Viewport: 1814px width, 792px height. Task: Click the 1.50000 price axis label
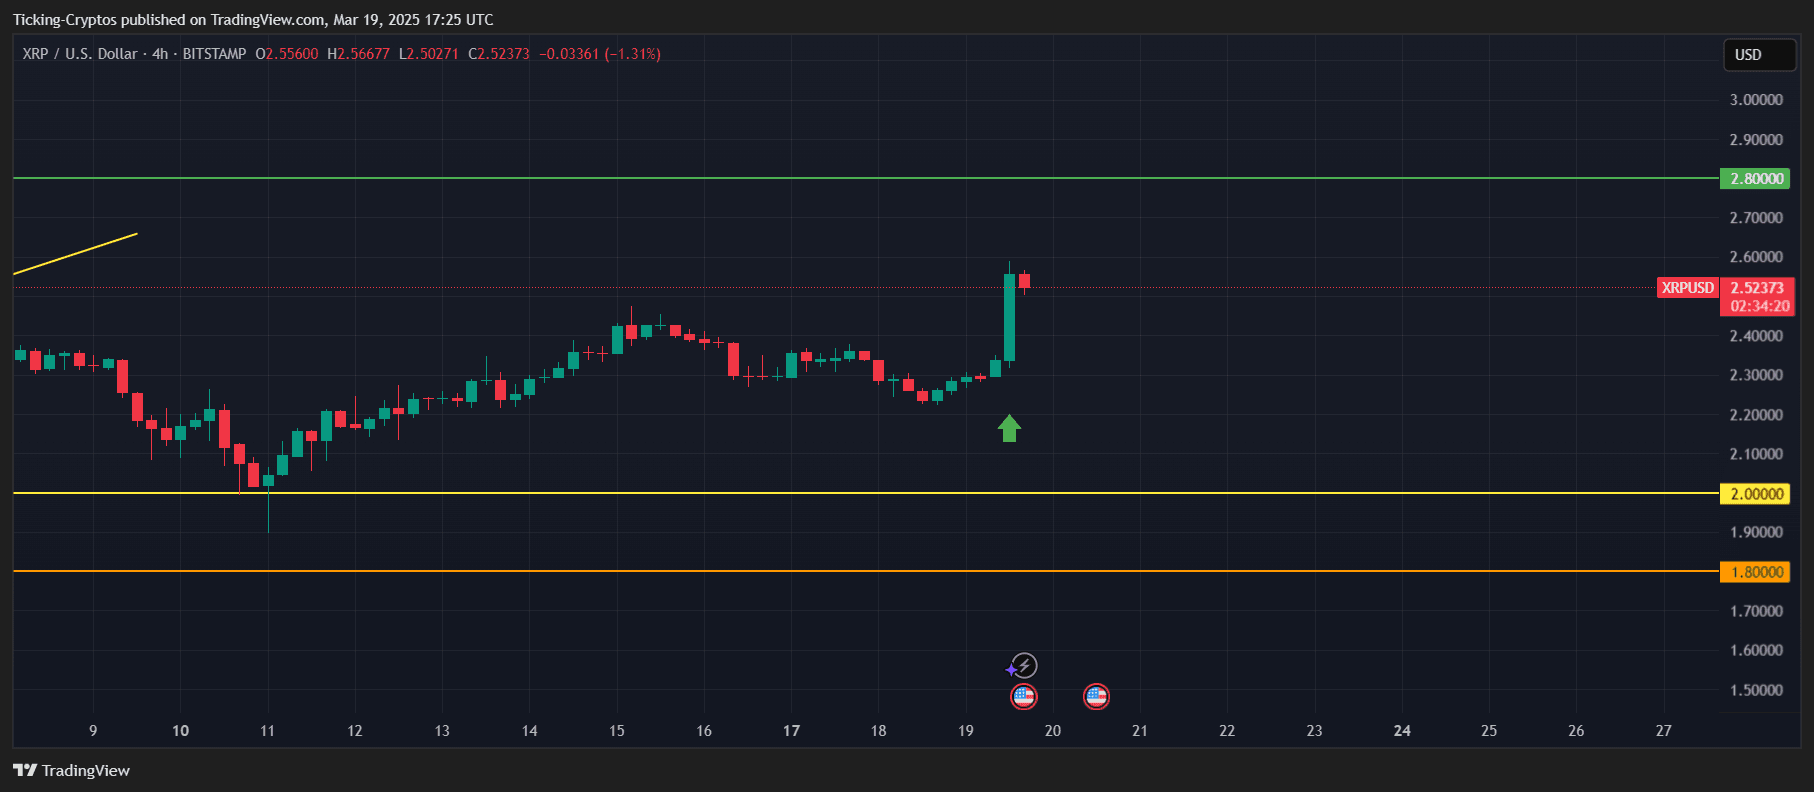1756,690
